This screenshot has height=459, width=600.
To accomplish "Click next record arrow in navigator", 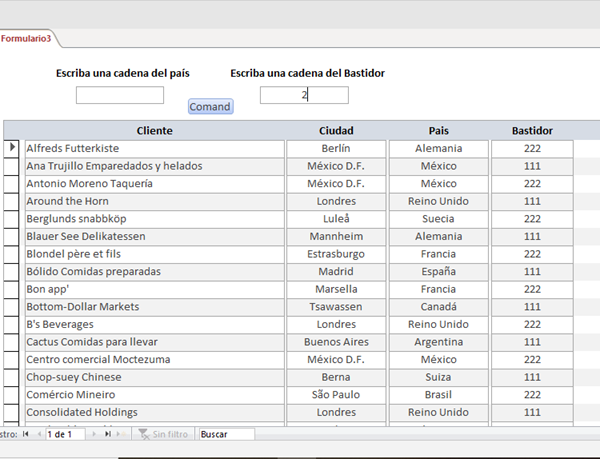I will [x=95, y=434].
